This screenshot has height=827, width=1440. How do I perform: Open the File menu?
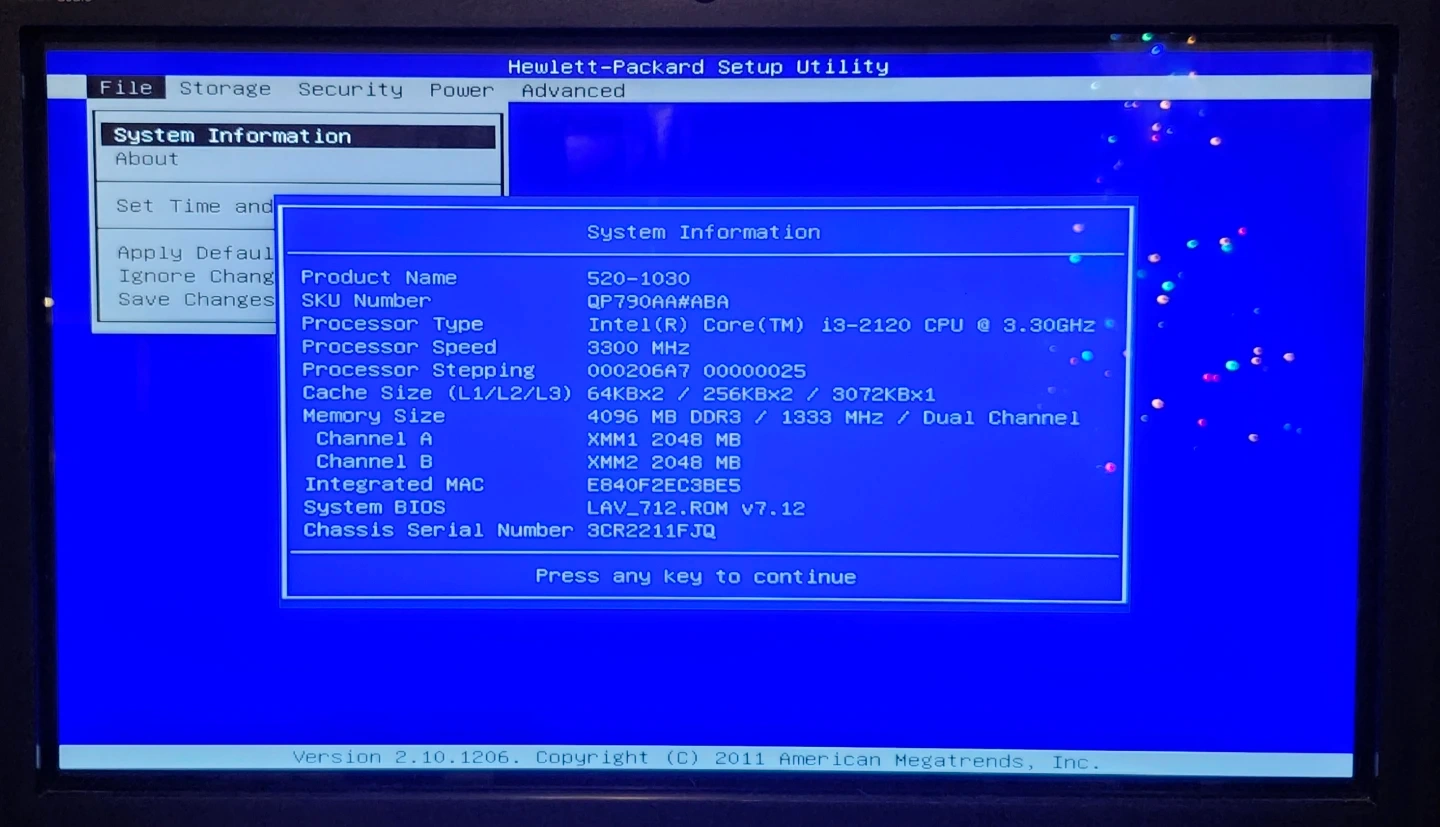click(126, 88)
